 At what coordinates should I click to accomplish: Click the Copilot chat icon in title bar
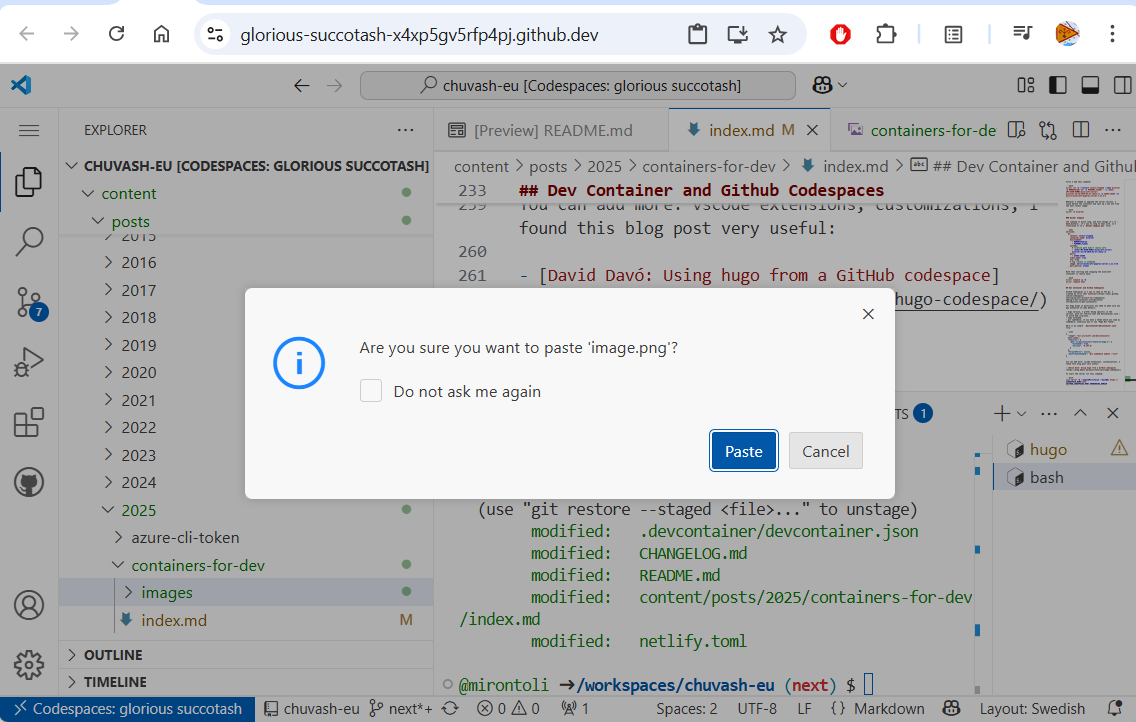pyautogui.click(x=822, y=85)
